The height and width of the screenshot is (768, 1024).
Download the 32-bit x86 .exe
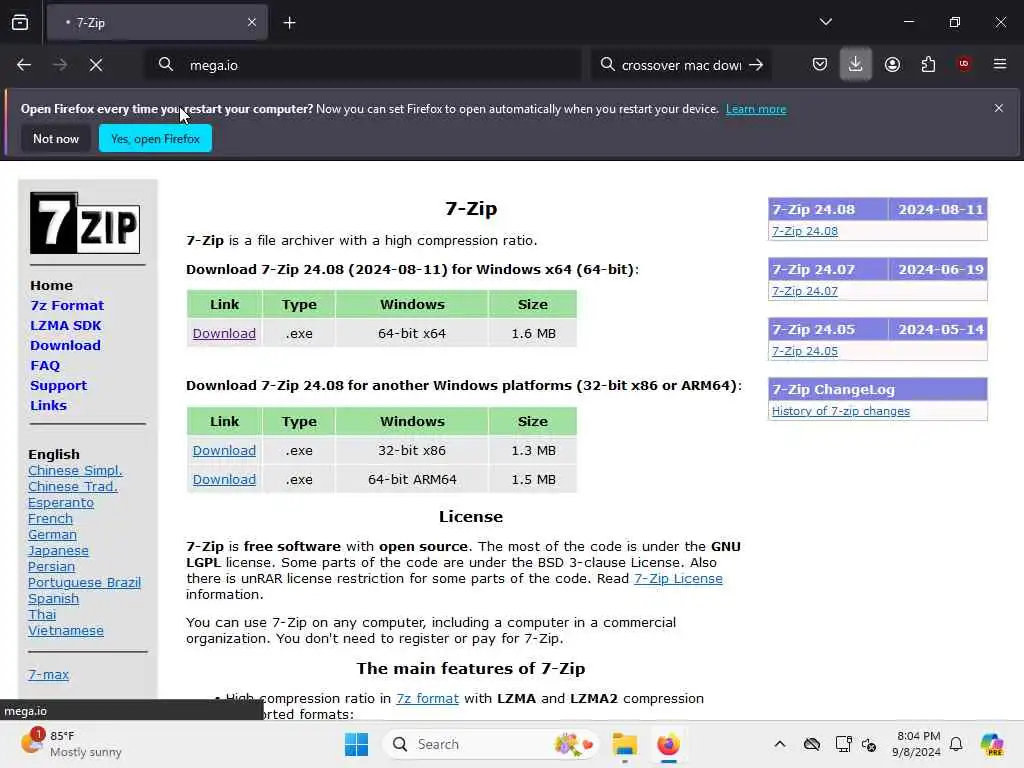point(224,450)
